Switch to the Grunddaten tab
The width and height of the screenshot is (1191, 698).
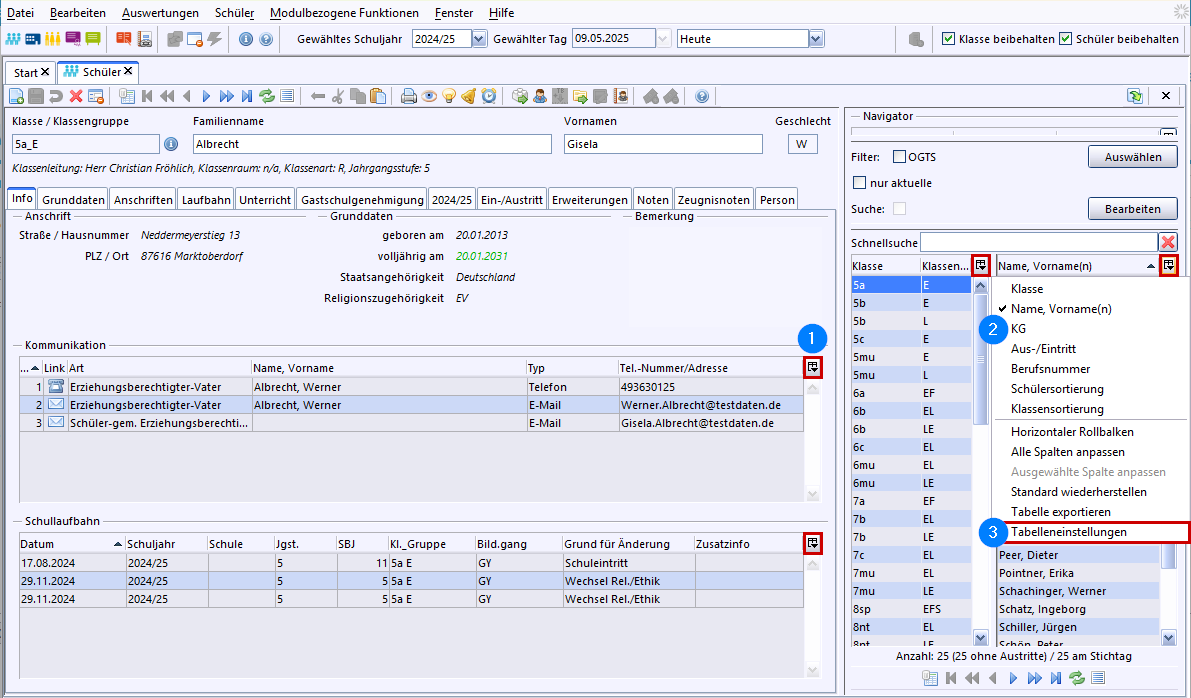[74, 200]
